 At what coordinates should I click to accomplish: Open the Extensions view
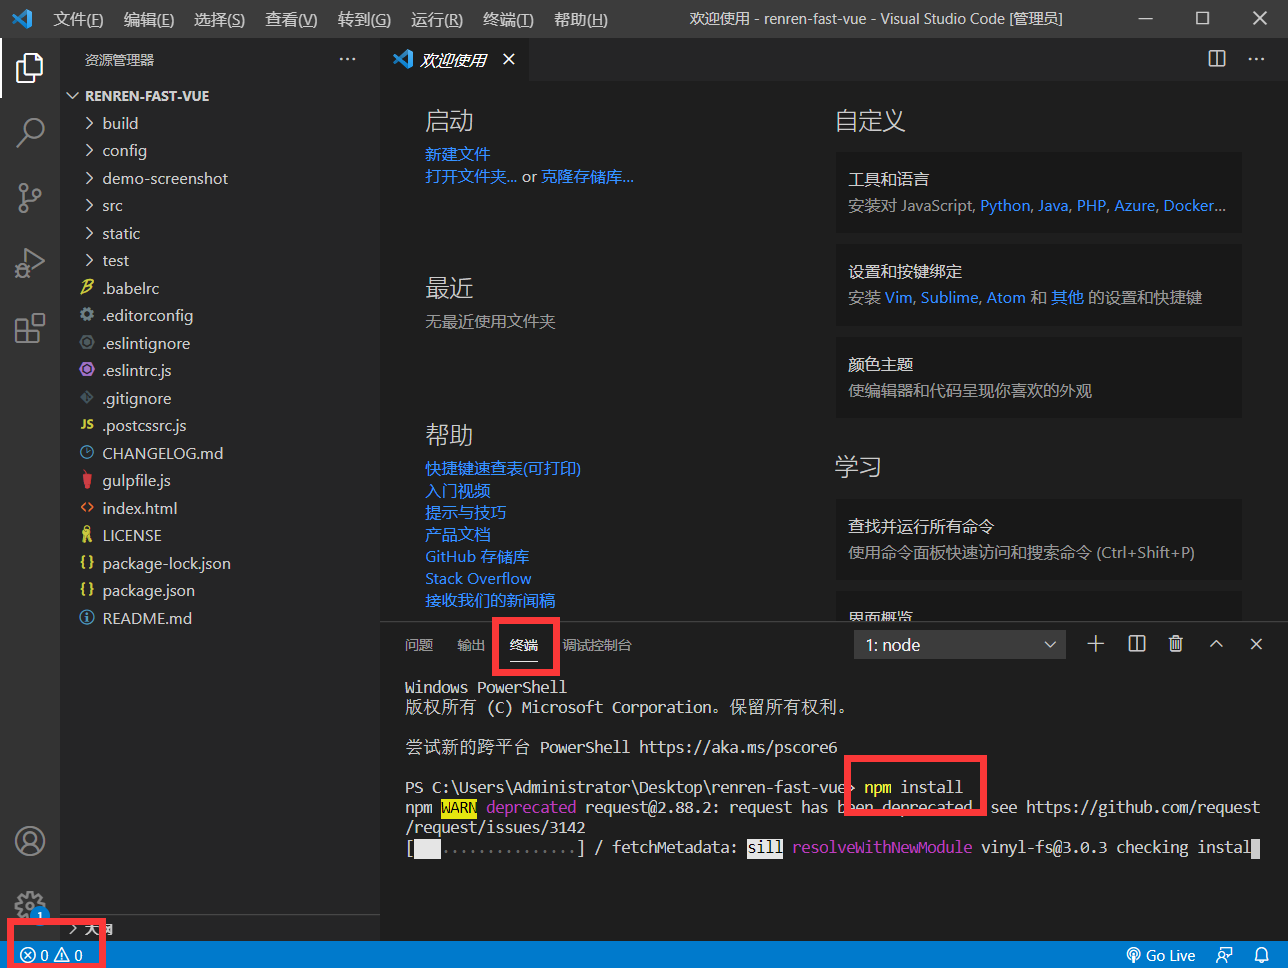click(x=30, y=328)
